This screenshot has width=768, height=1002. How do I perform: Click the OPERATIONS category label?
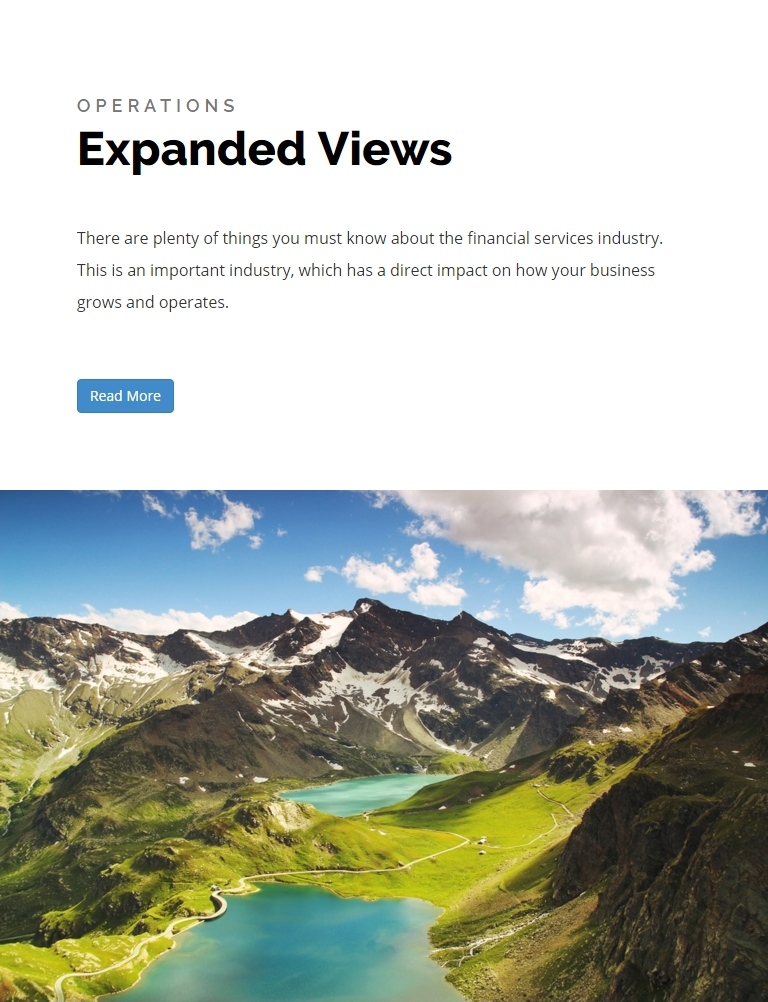157,105
